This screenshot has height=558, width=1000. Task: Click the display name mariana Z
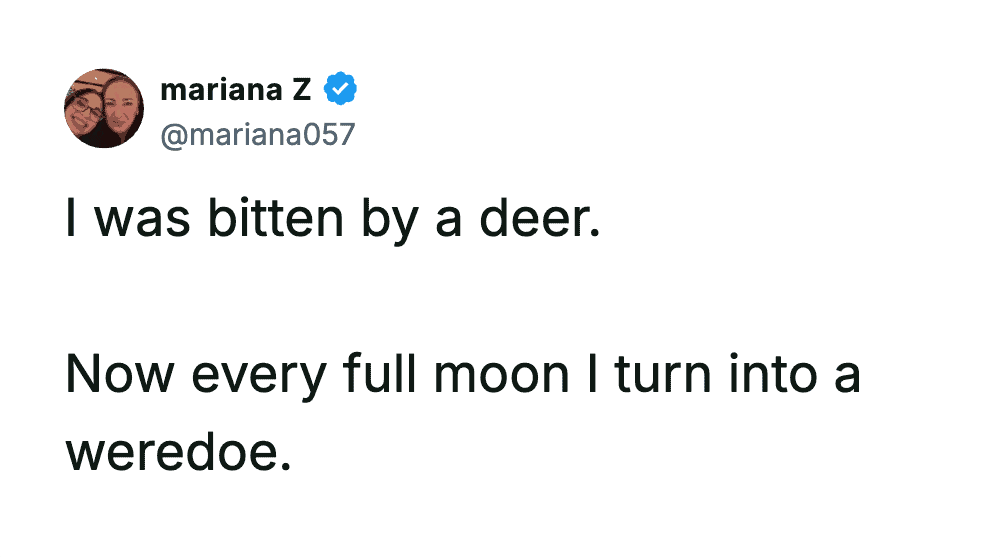click(236, 91)
